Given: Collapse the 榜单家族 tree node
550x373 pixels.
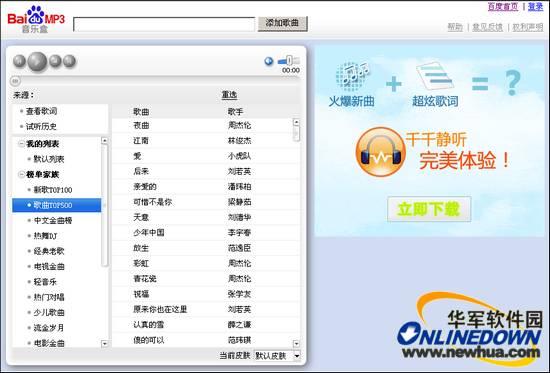Looking at the screenshot, I should tap(21, 174).
